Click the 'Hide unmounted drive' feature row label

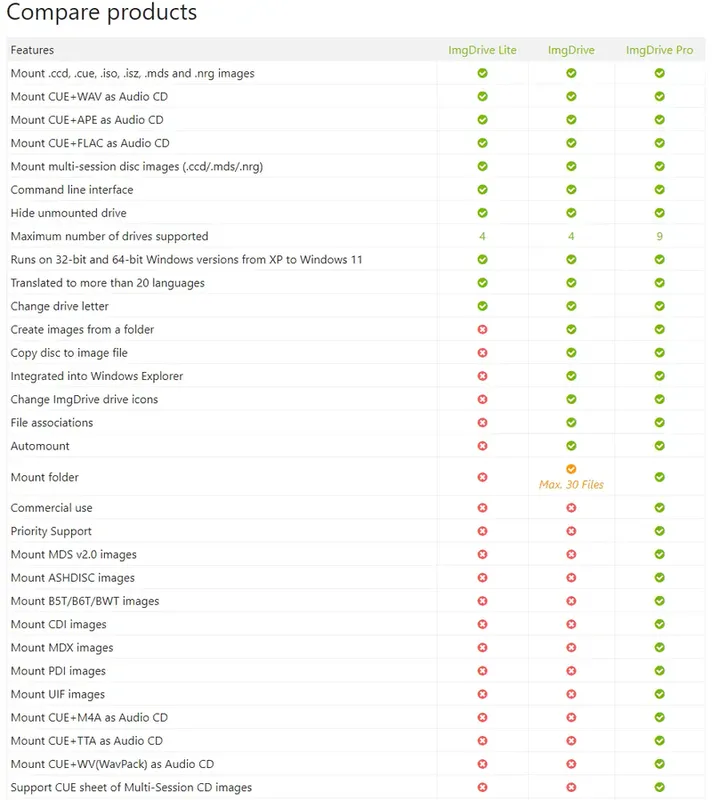(68, 213)
